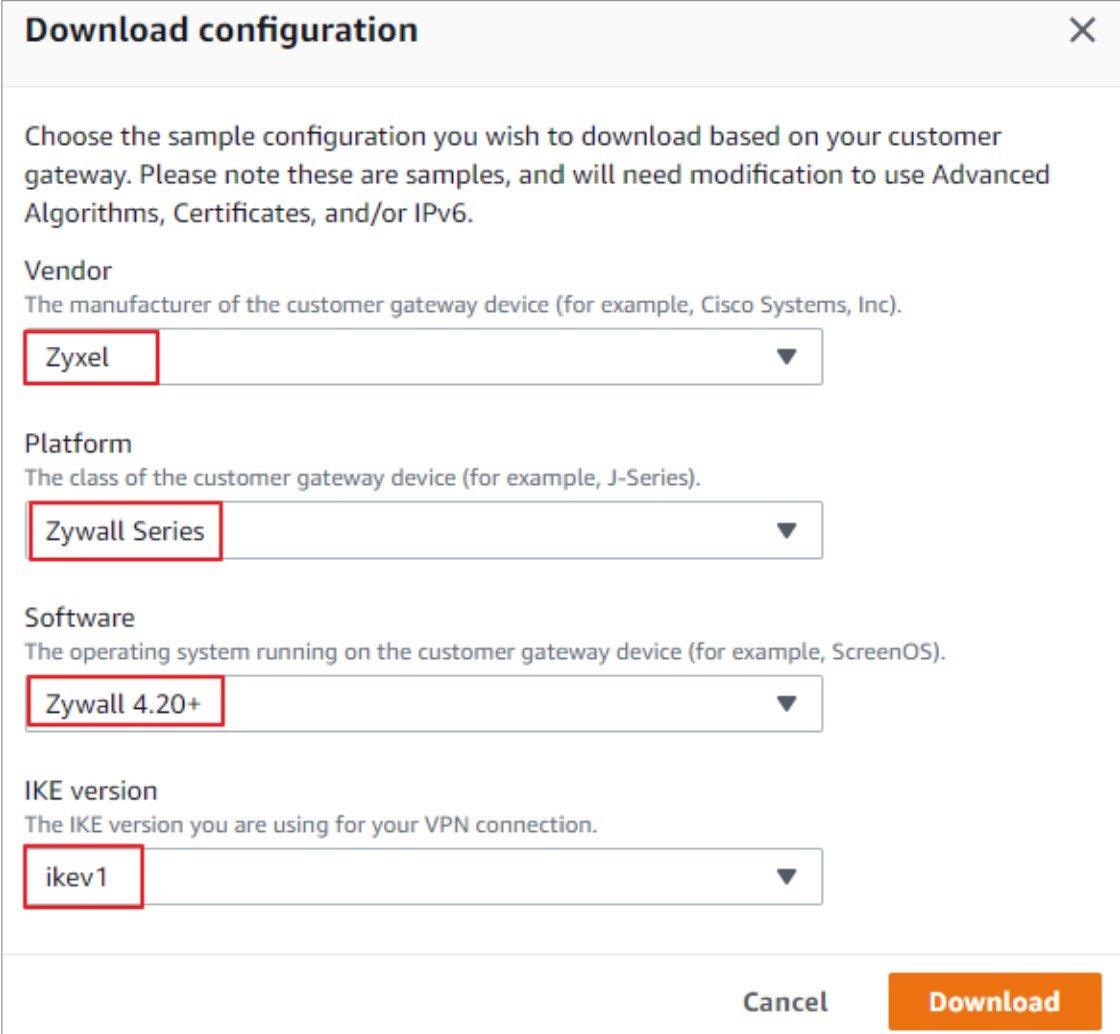Click the Software ScreenOS help text
This screenshot has height=1034, width=1120.
[x=485, y=652]
